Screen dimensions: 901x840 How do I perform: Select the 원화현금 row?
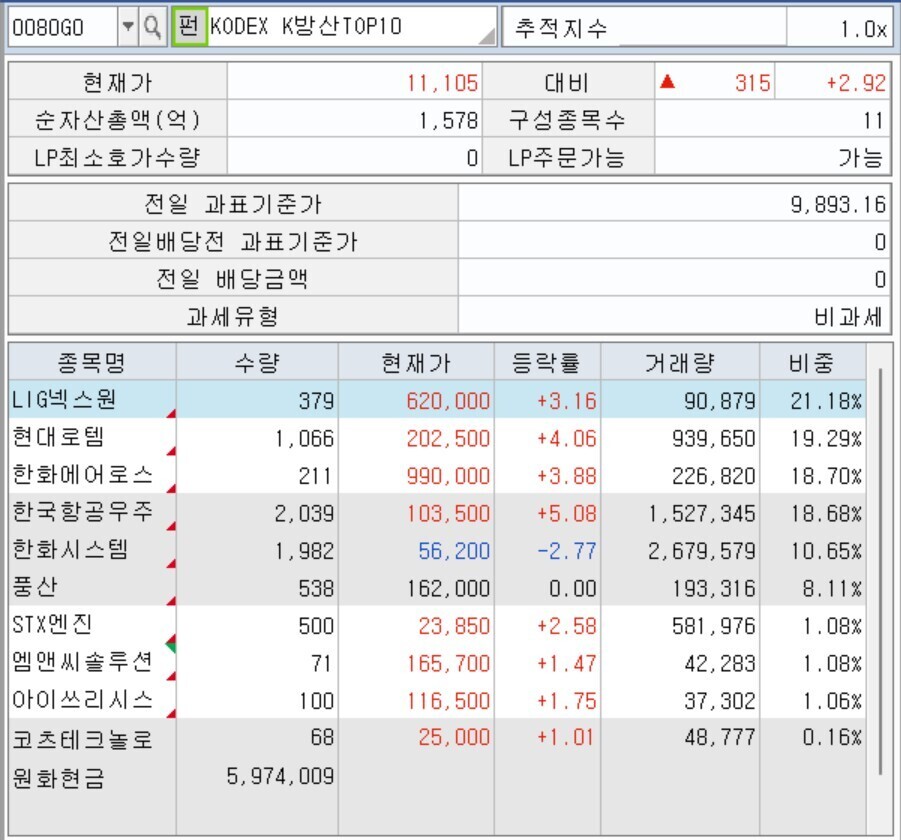[x=437, y=777]
